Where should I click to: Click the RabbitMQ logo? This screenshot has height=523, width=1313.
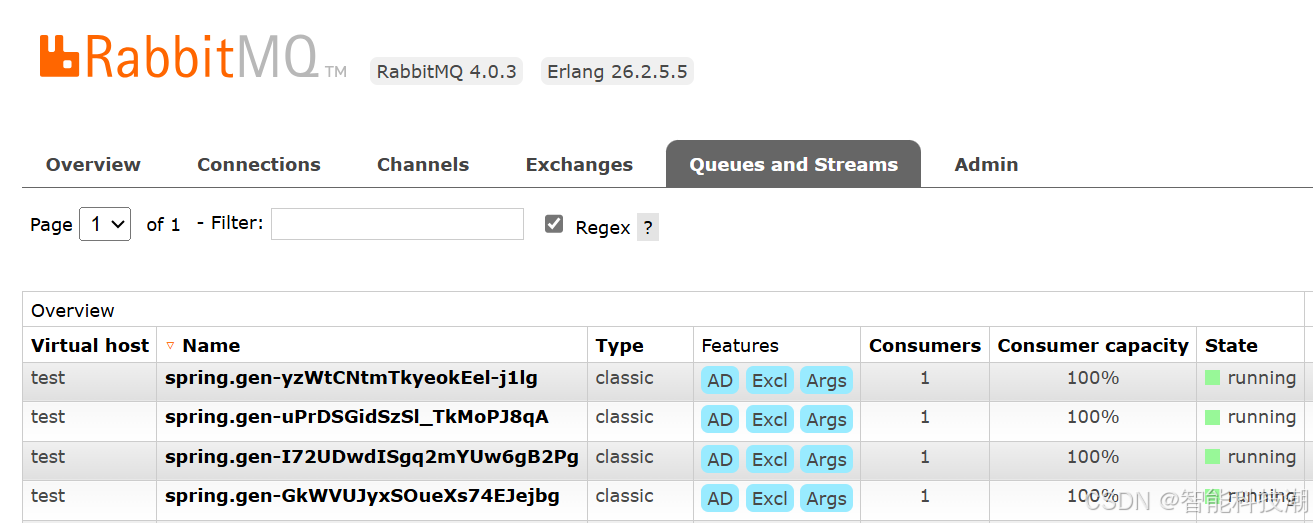click(x=193, y=57)
